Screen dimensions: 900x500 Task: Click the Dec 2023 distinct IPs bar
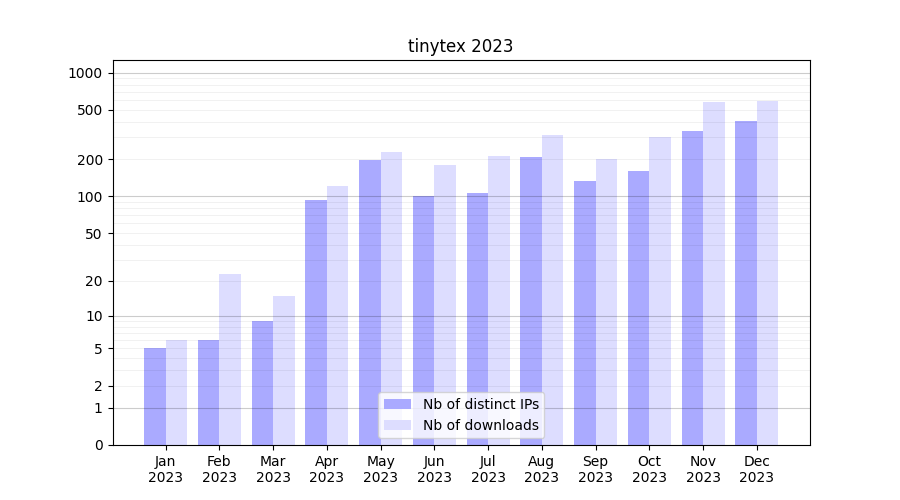[x=746, y=283]
